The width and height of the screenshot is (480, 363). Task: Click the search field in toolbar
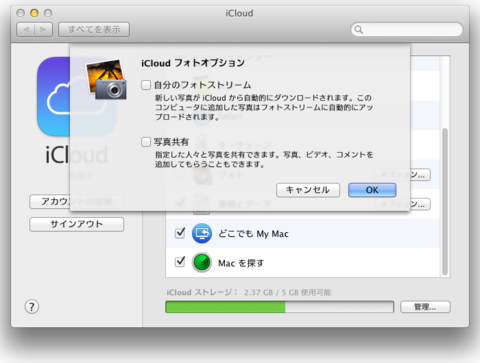coord(407,30)
